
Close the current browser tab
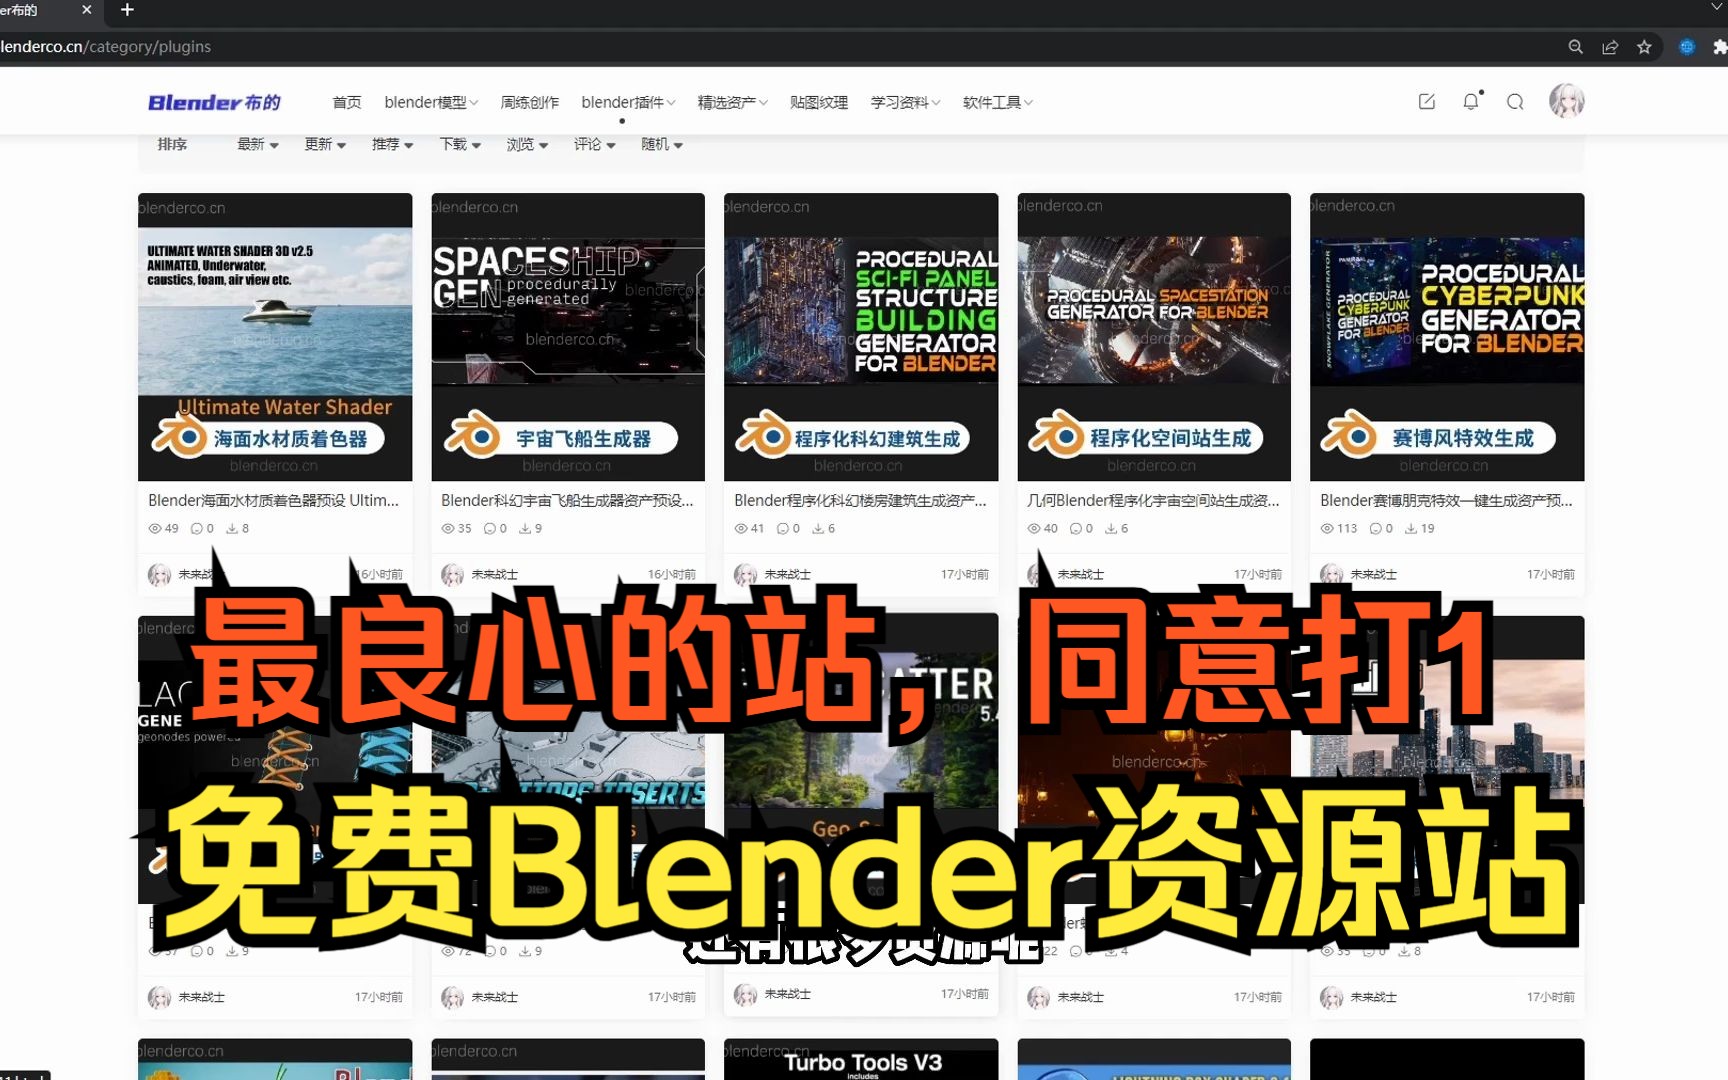(x=86, y=10)
